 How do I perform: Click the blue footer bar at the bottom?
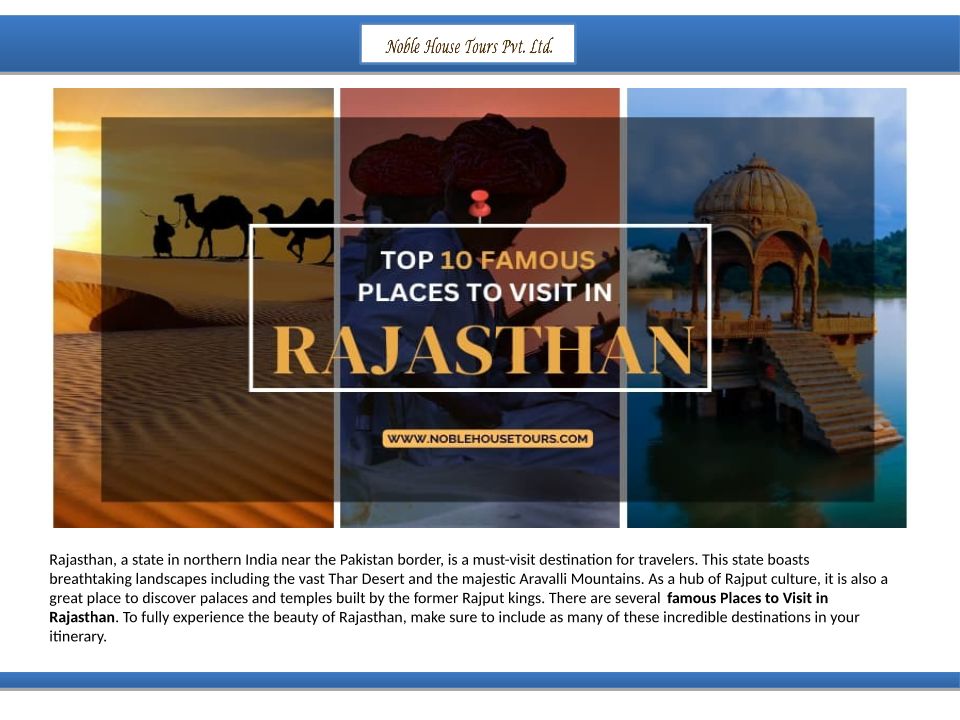(x=480, y=680)
